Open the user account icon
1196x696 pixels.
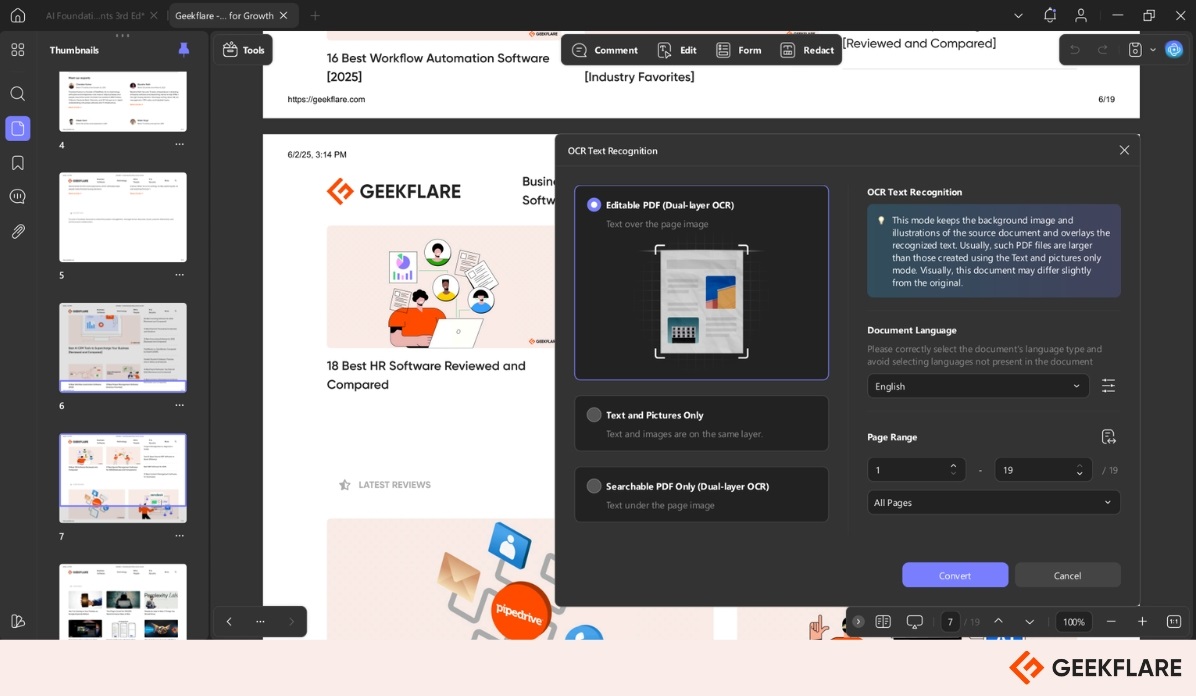tap(1081, 15)
